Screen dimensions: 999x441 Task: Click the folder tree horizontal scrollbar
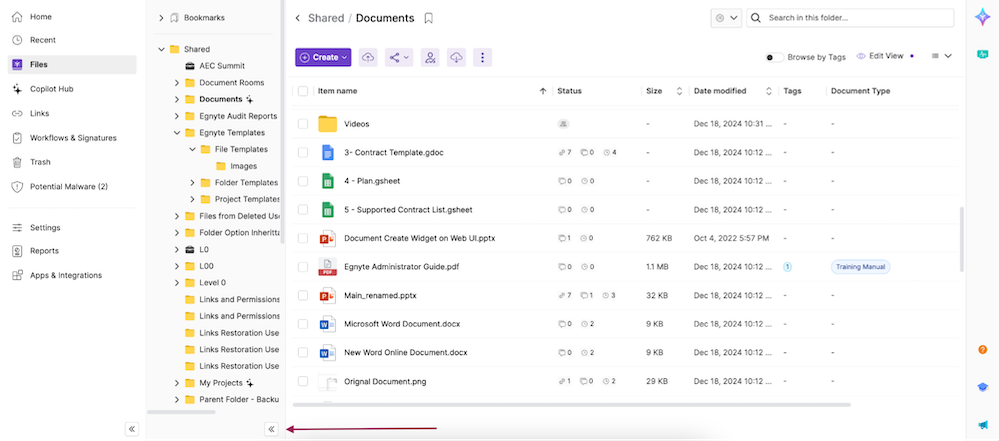pyautogui.click(x=182, y=412)
